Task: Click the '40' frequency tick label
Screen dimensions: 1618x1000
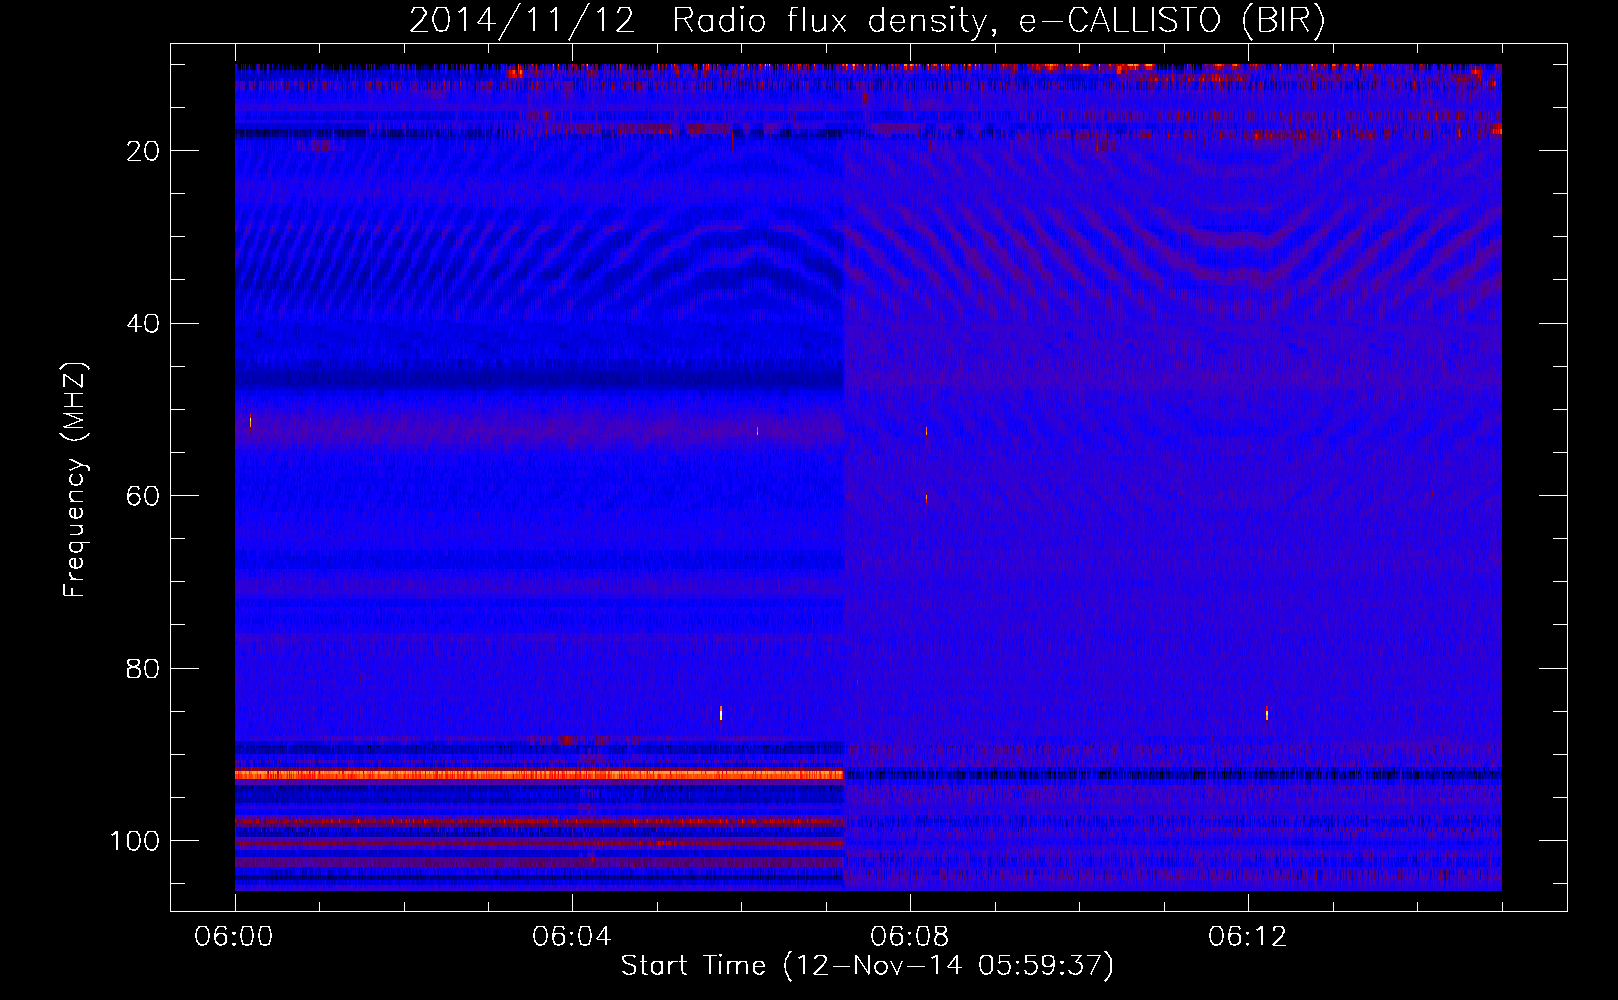Action: point(143,323)
